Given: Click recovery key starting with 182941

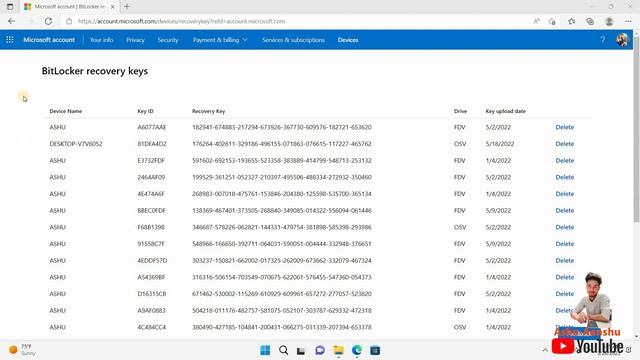Looking at the screenshot, I should coord(282,127).
